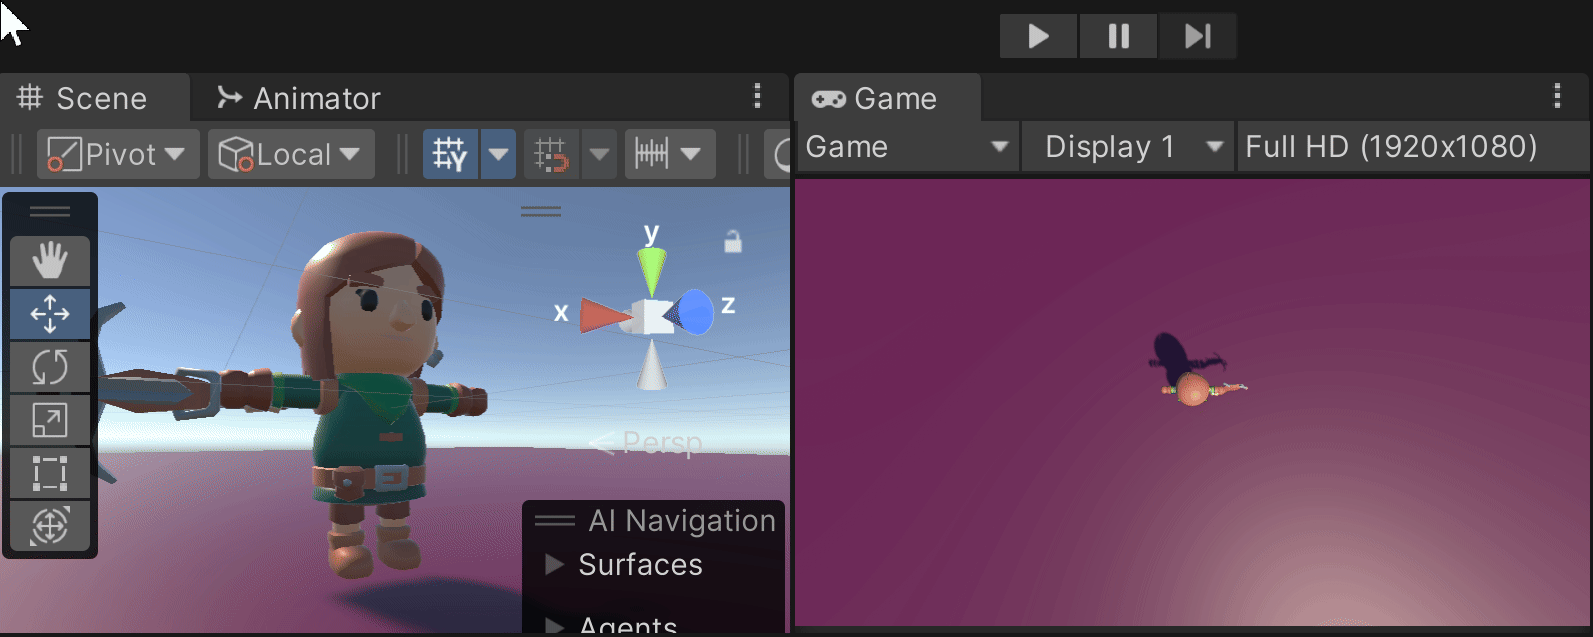Open the snap increment settings dropdown

point(670,154)
